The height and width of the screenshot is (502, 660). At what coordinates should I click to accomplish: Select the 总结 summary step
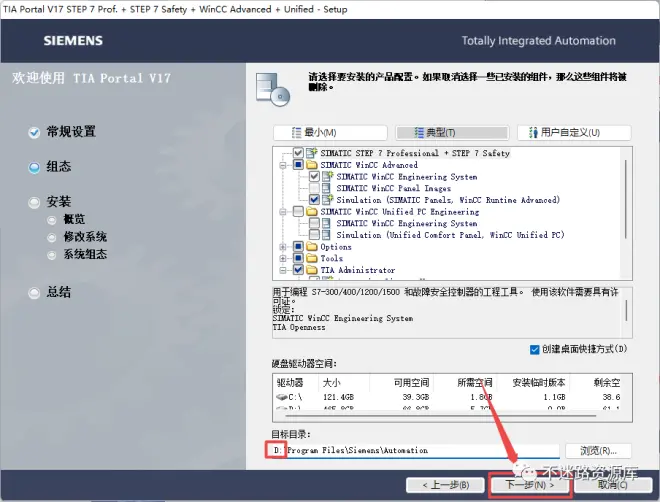pyautogui.click(x=59, y=292)
